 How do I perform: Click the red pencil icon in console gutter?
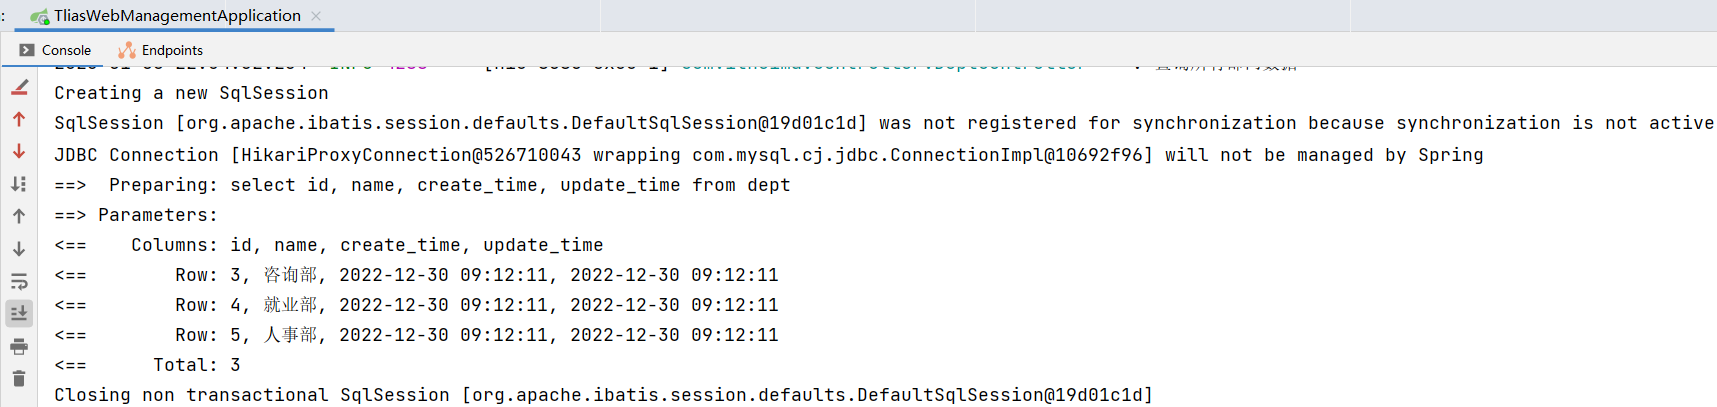click(19, 88)
